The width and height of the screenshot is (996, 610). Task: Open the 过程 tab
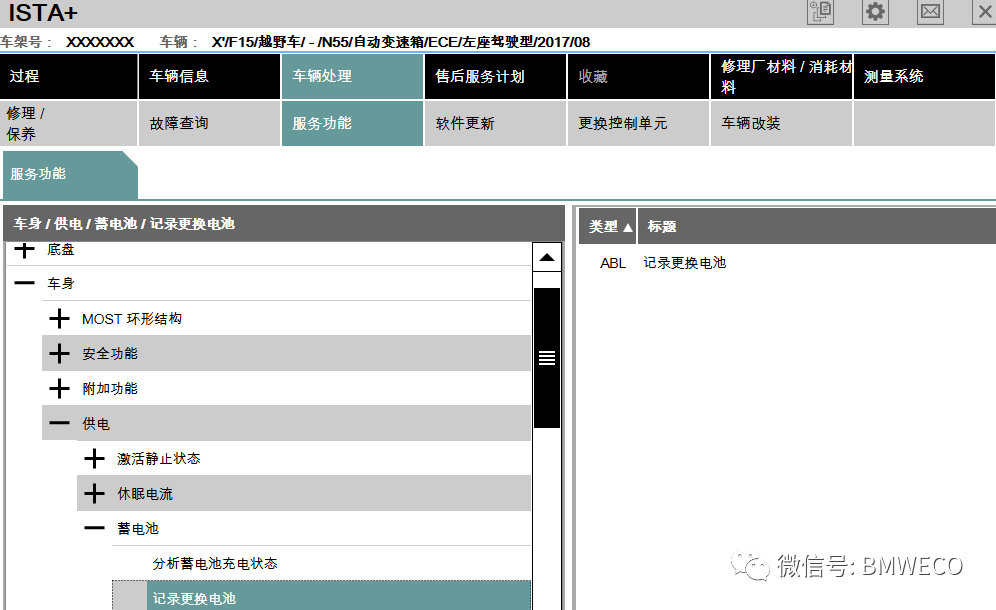coord(69,76)
